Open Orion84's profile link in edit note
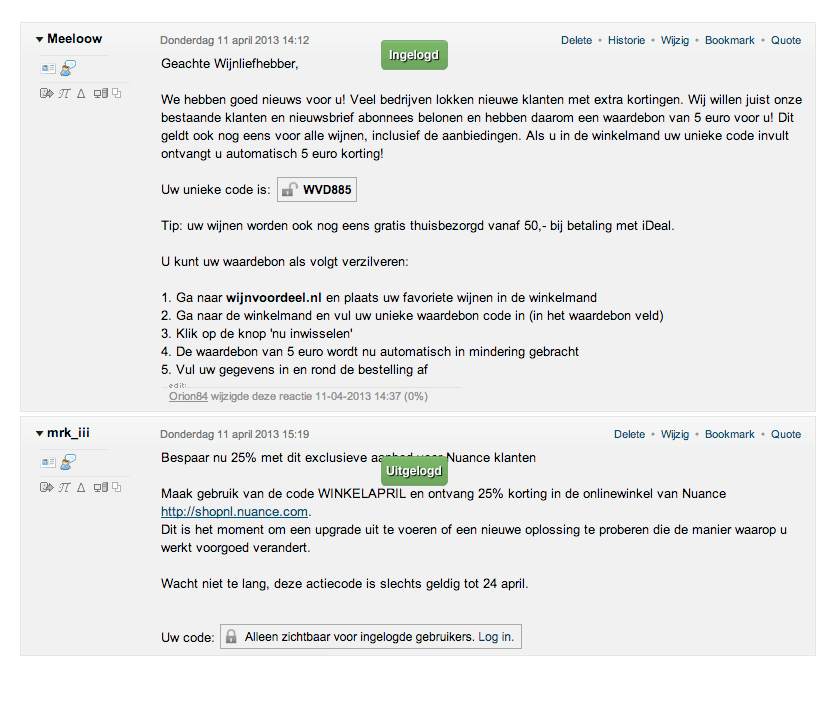The width and height of the screenshot is (820, 720). (x=188, y=396)
